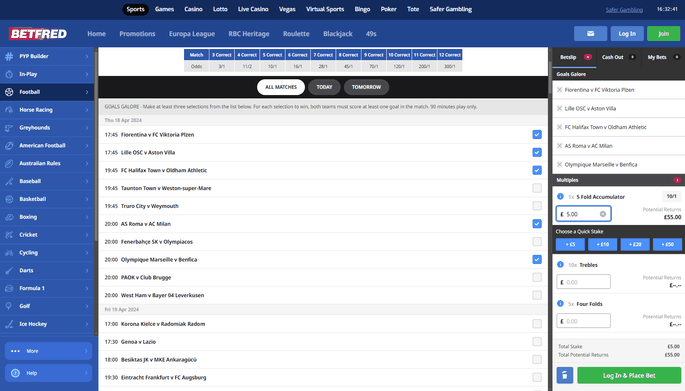685x391 pixels.
Task: Click the Boxing glove icon
Action: [x=9, y=217]
